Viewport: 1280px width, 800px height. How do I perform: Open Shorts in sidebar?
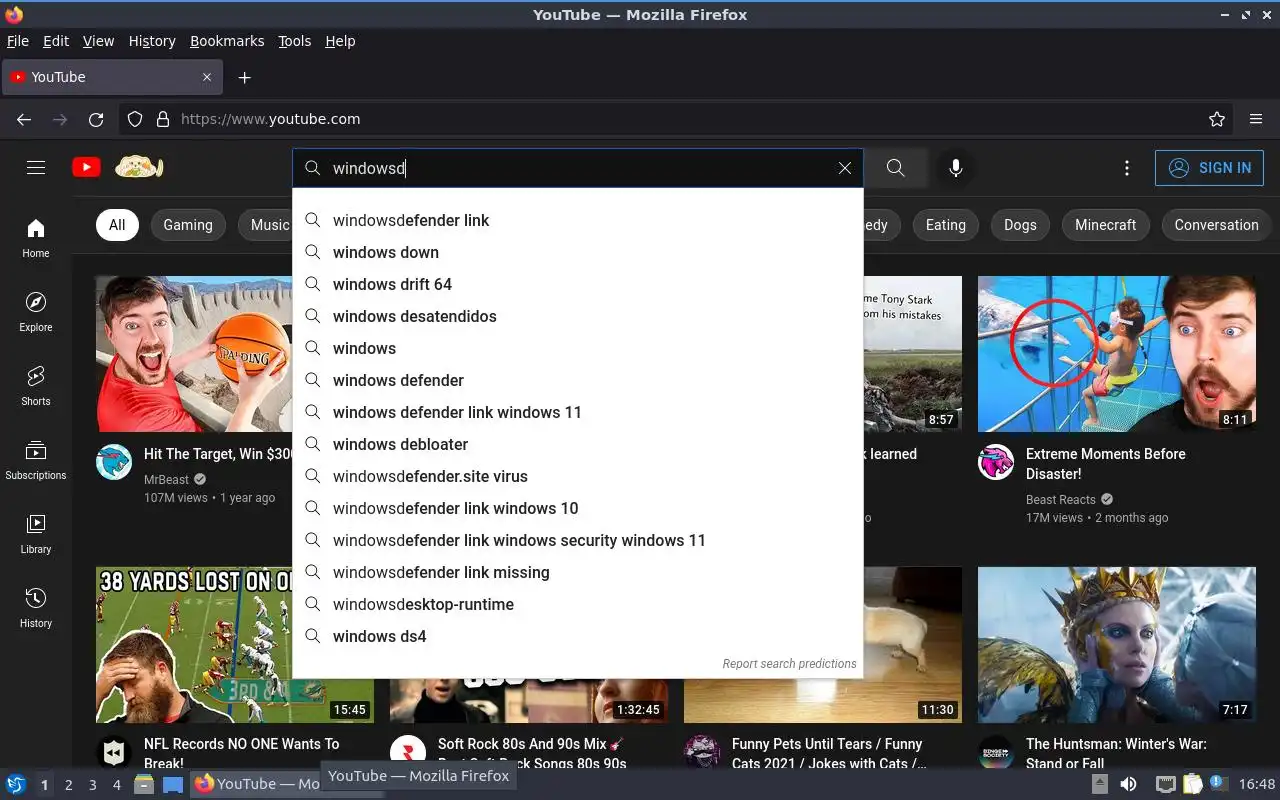coord(36,387)
